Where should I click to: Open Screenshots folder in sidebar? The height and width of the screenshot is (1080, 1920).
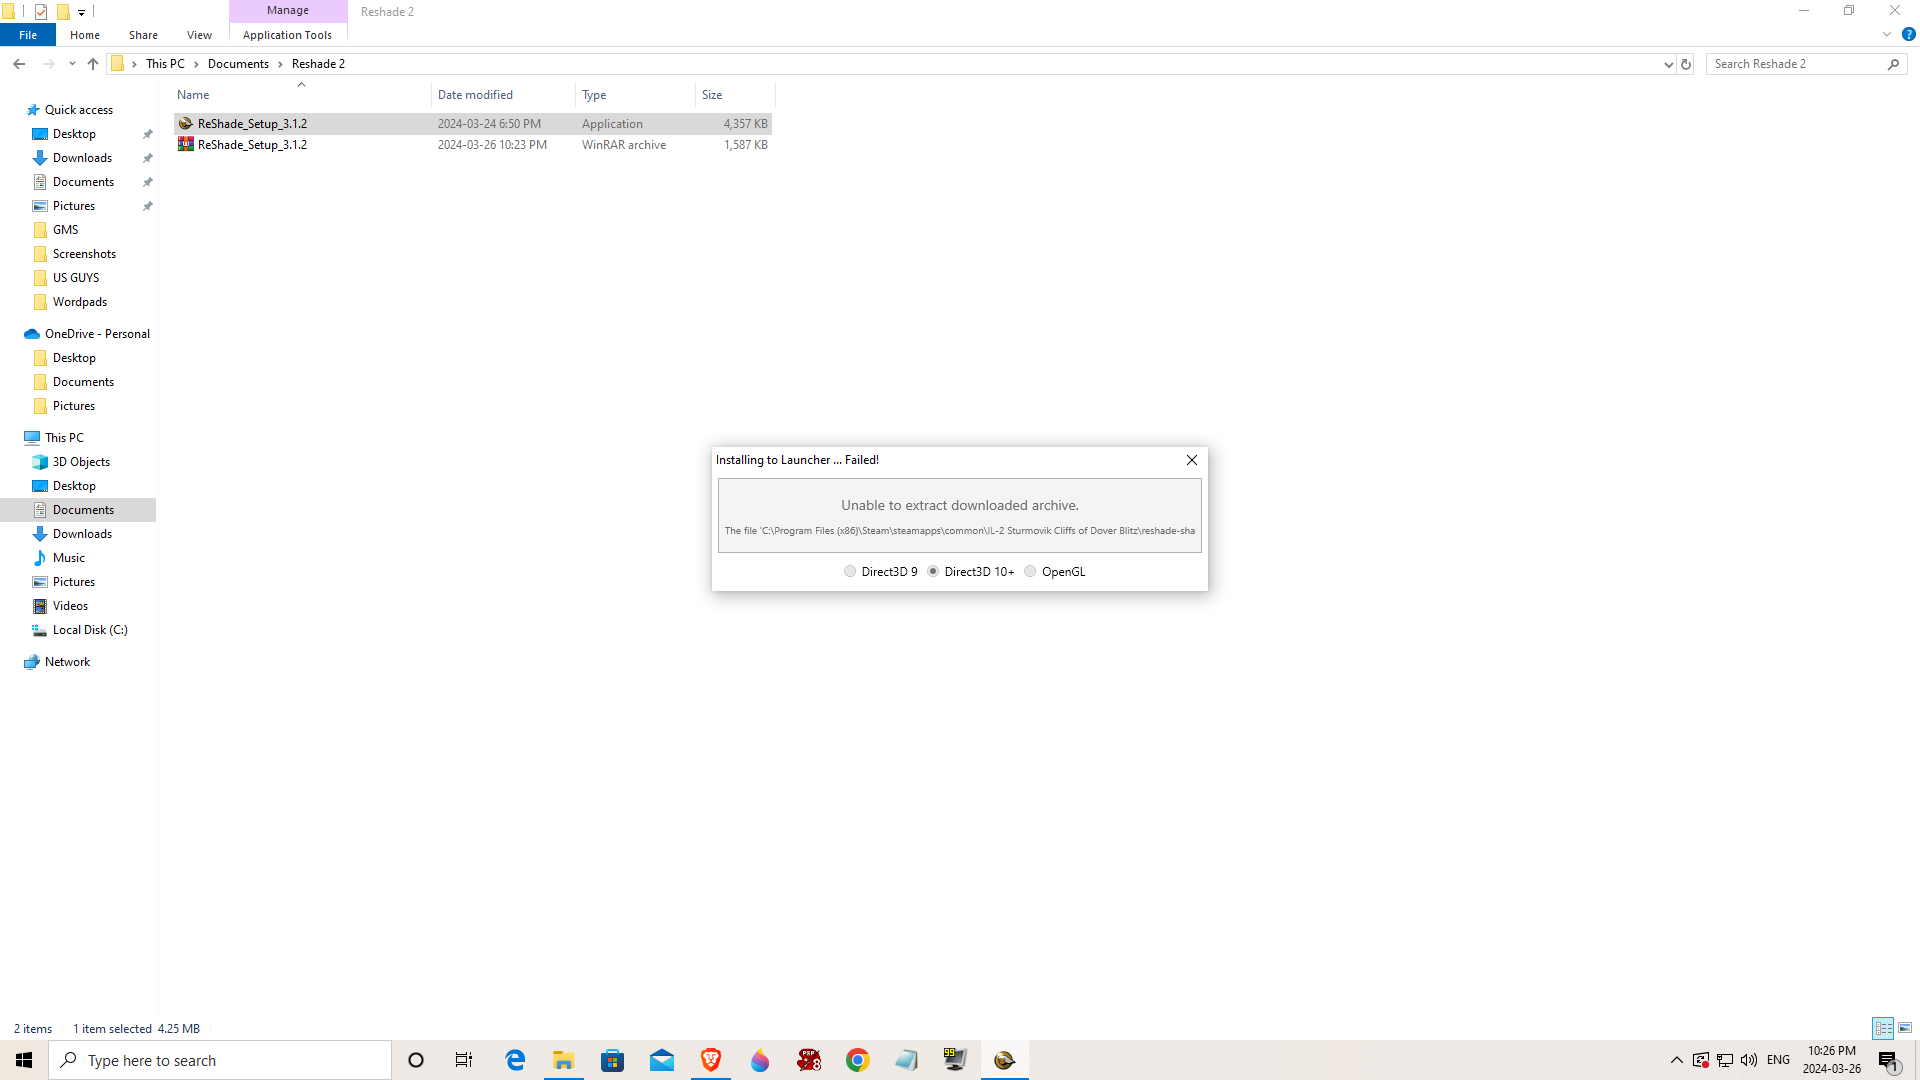pos(84,254)
